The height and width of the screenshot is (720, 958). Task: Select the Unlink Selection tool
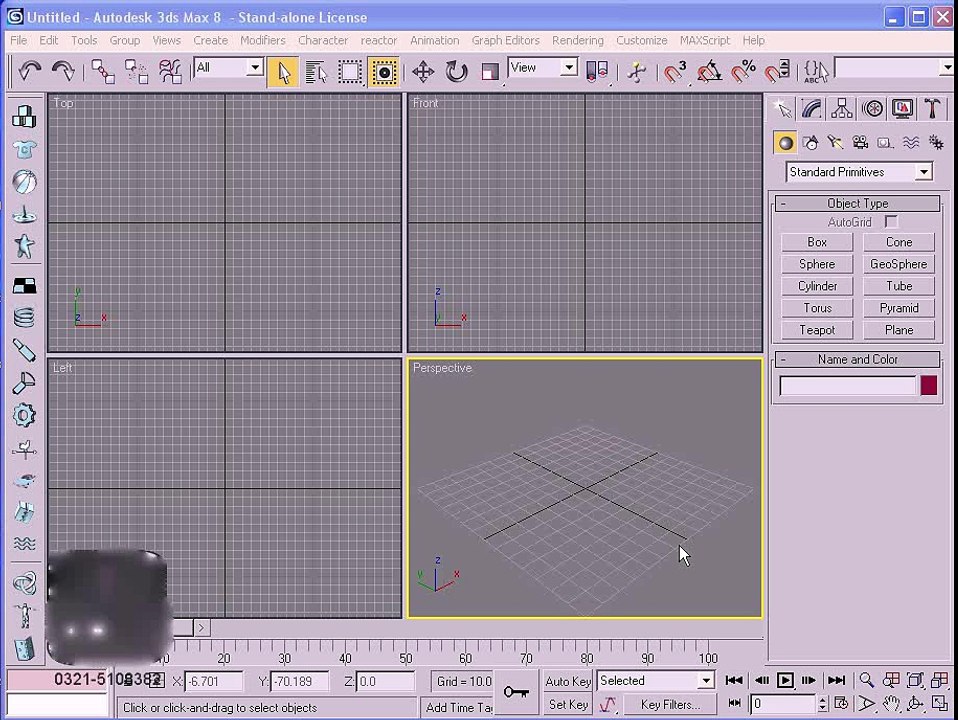(136, 72)
